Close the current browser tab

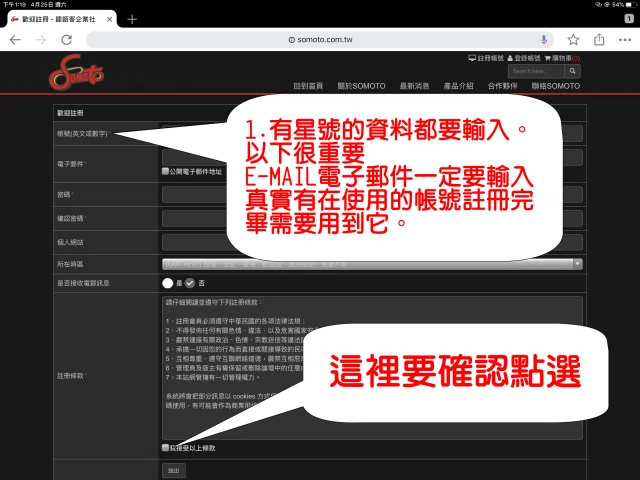(x=109, y=19)
